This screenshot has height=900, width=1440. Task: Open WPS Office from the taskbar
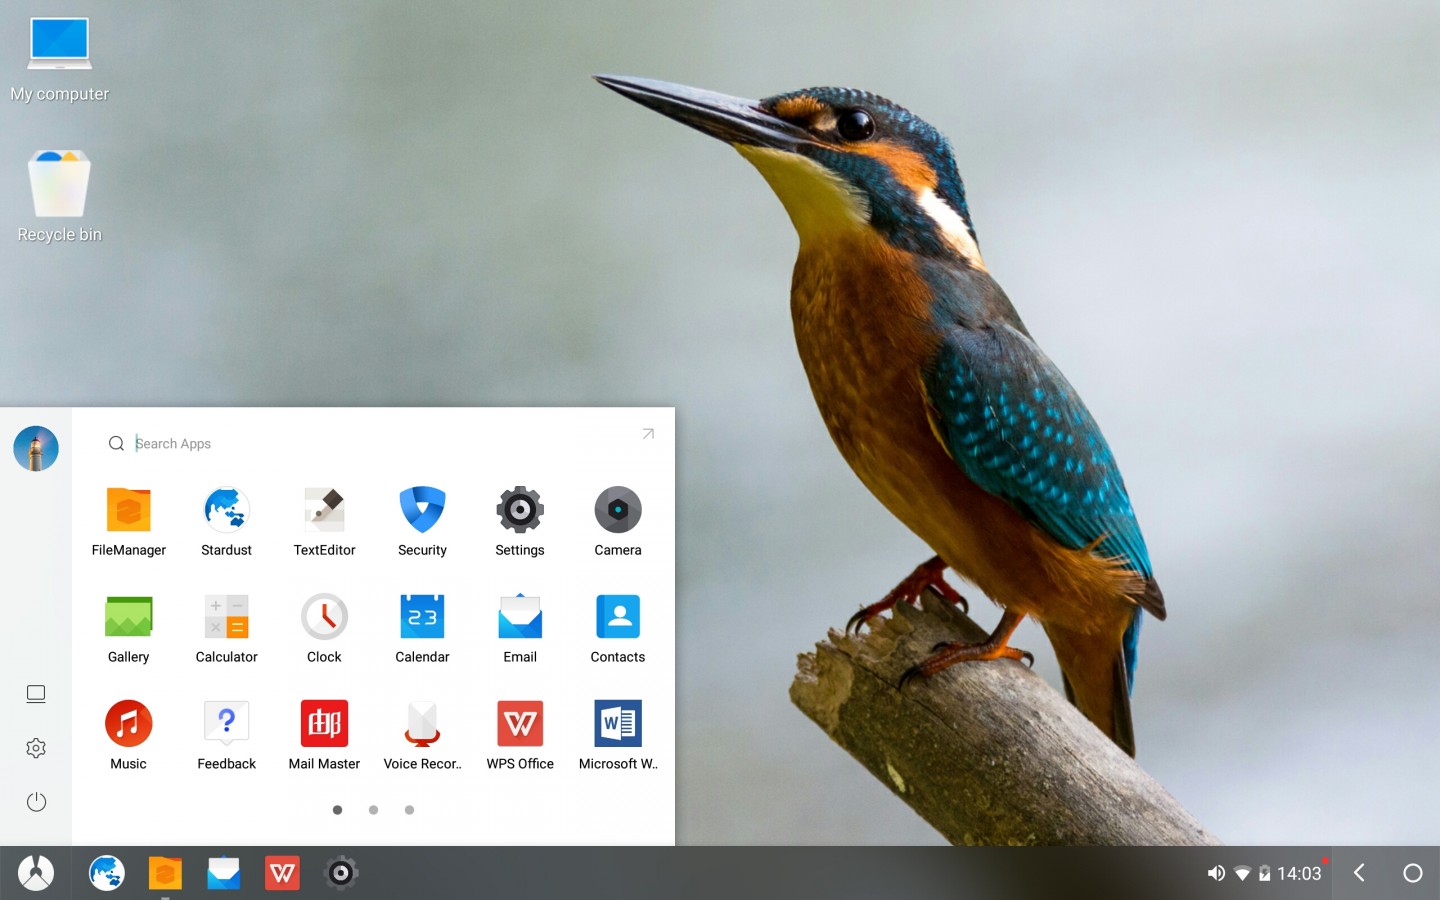[x=282, y=873]
